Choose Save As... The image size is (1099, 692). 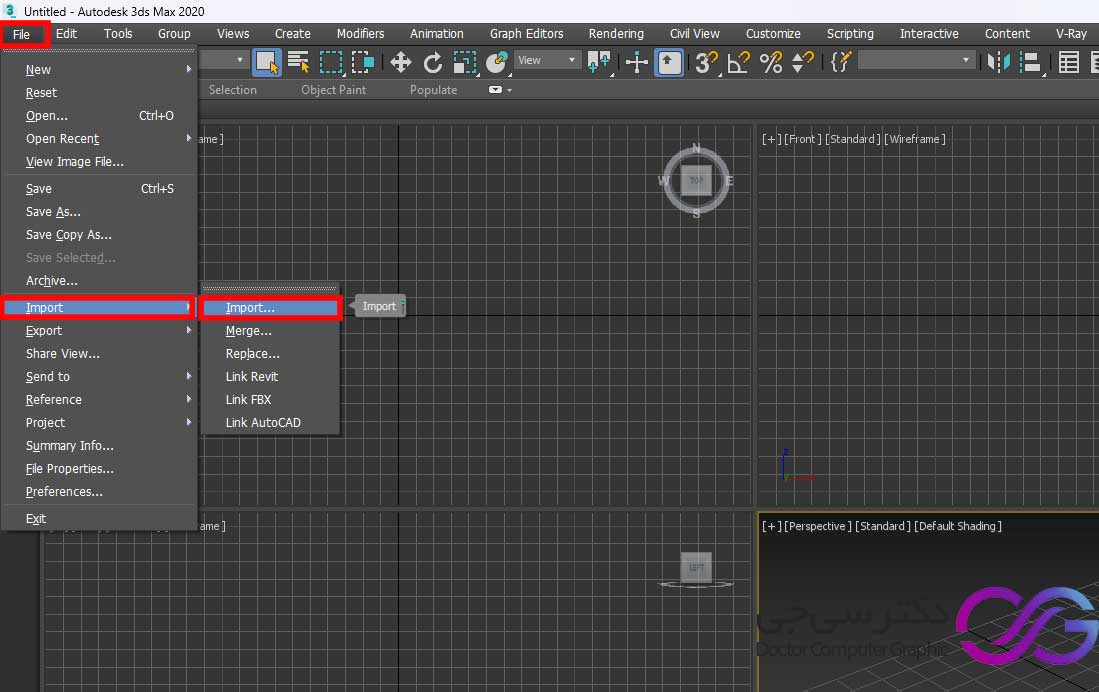(x=99, y=212)
